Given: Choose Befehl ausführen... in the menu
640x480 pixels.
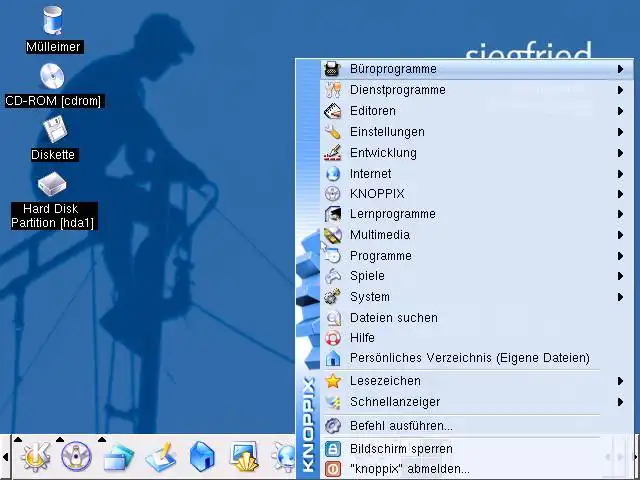Looking at the screenshot, I should coord(477,426).
